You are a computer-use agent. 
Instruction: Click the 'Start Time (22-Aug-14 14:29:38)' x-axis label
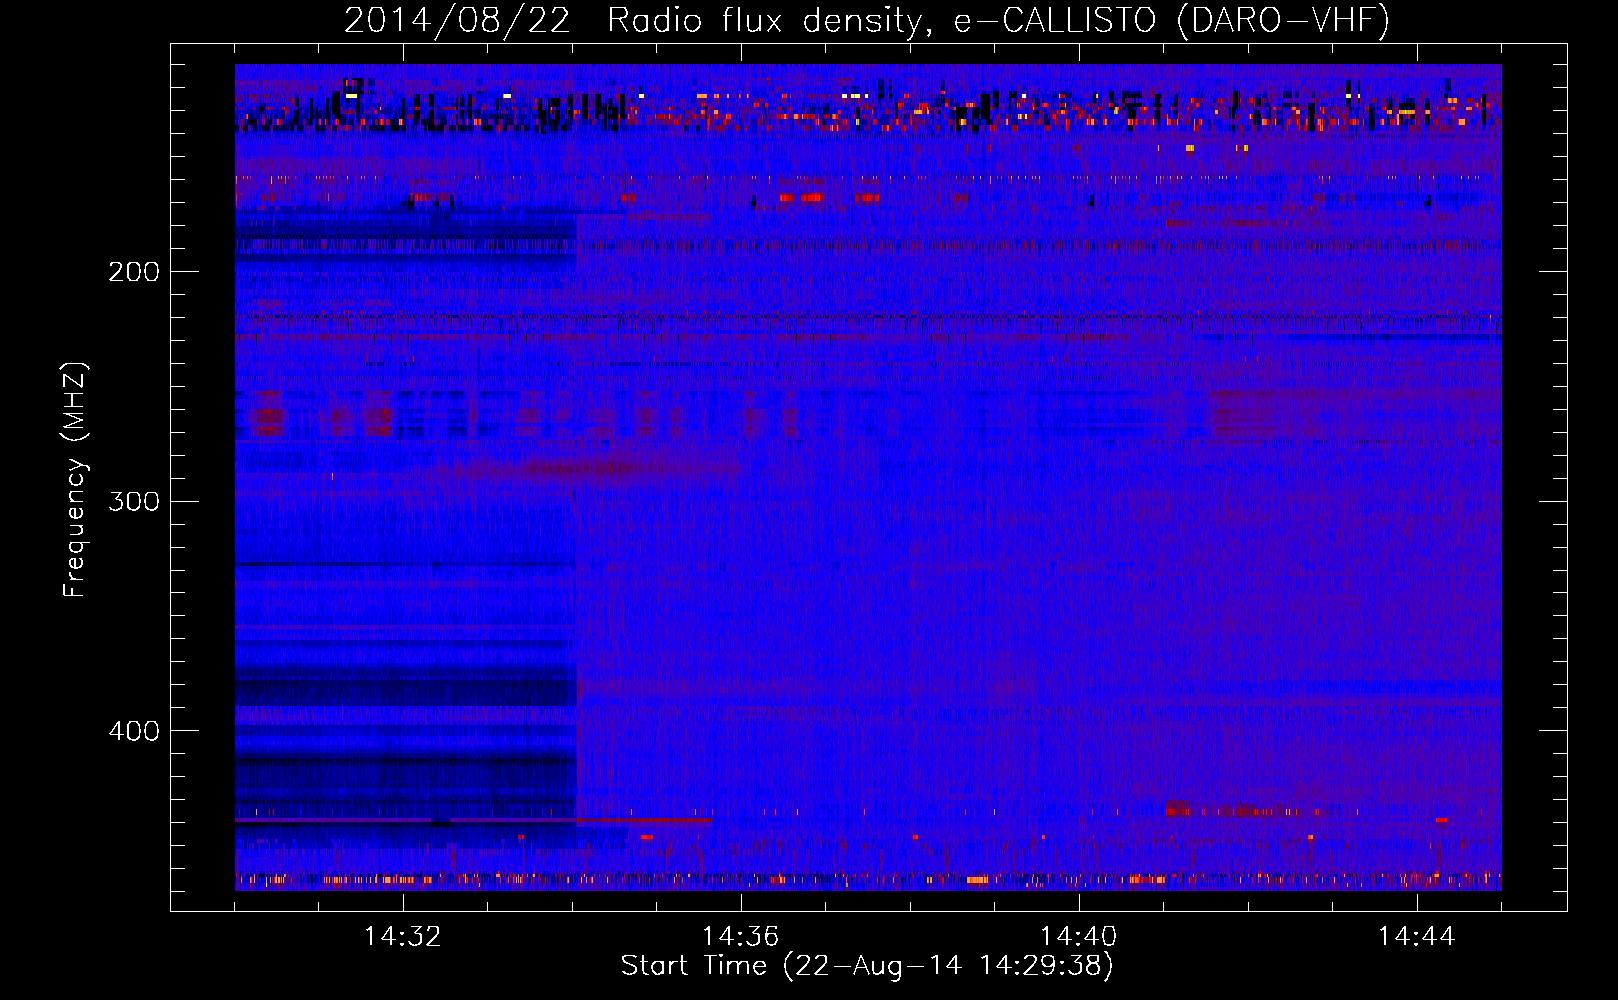pyautogui.click(x=867, y=966)
